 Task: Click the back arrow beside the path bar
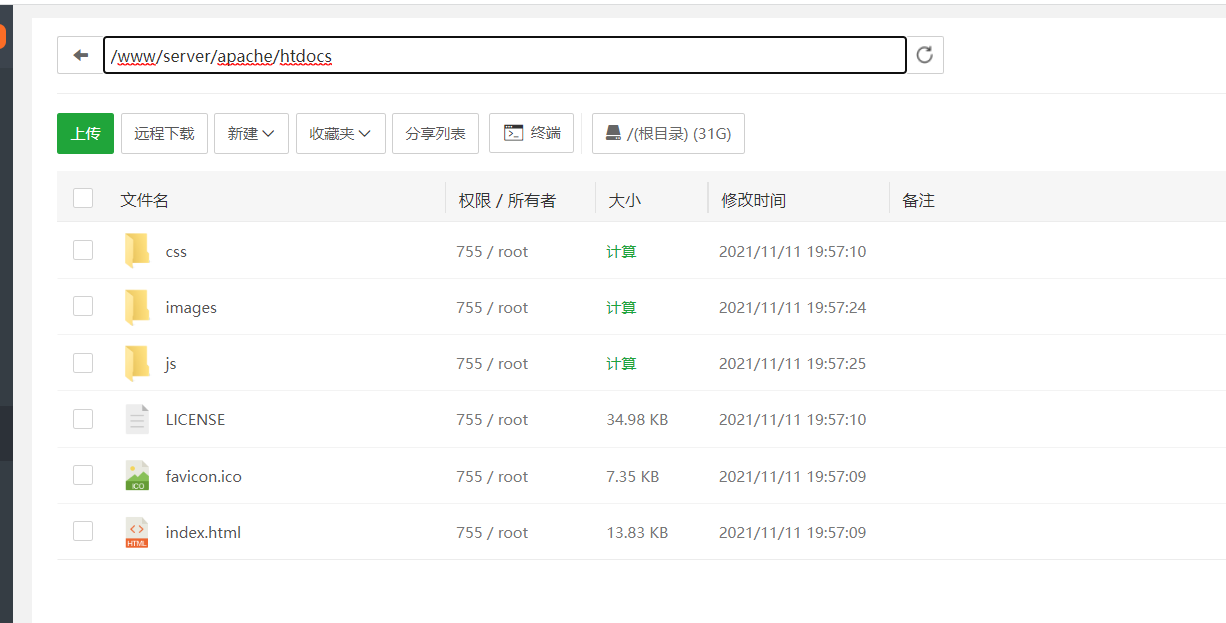click(80, 55)
